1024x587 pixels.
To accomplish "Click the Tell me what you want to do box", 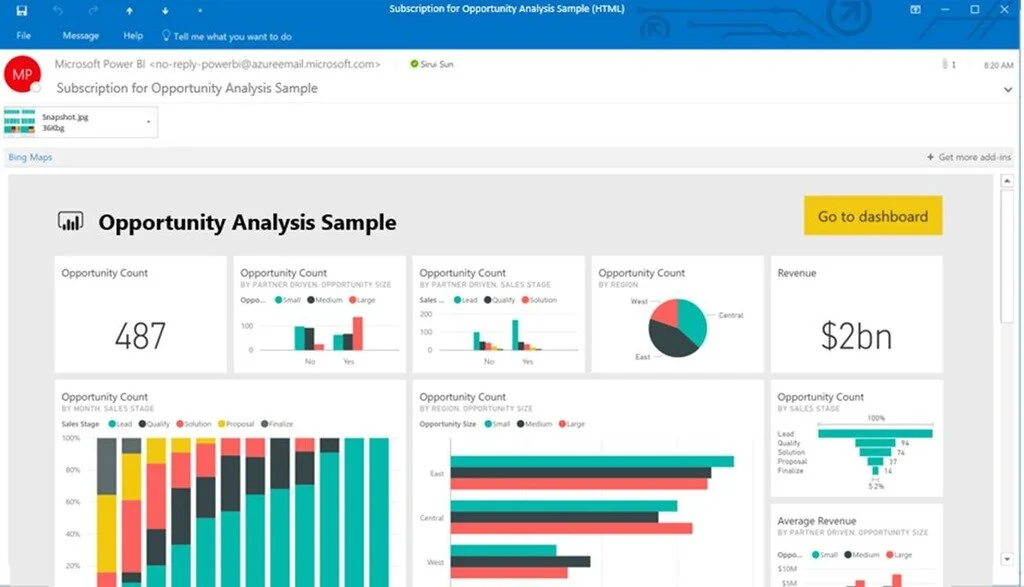I will (x=232, y=37).
